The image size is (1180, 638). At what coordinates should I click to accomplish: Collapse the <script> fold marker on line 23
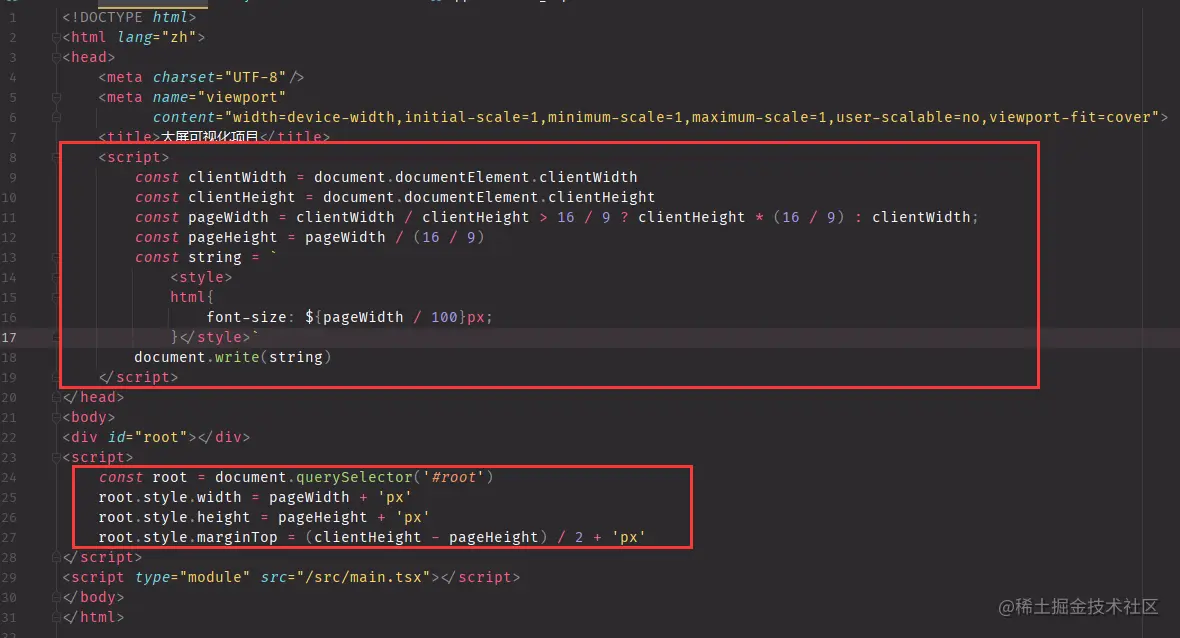[x=56, y=457]
